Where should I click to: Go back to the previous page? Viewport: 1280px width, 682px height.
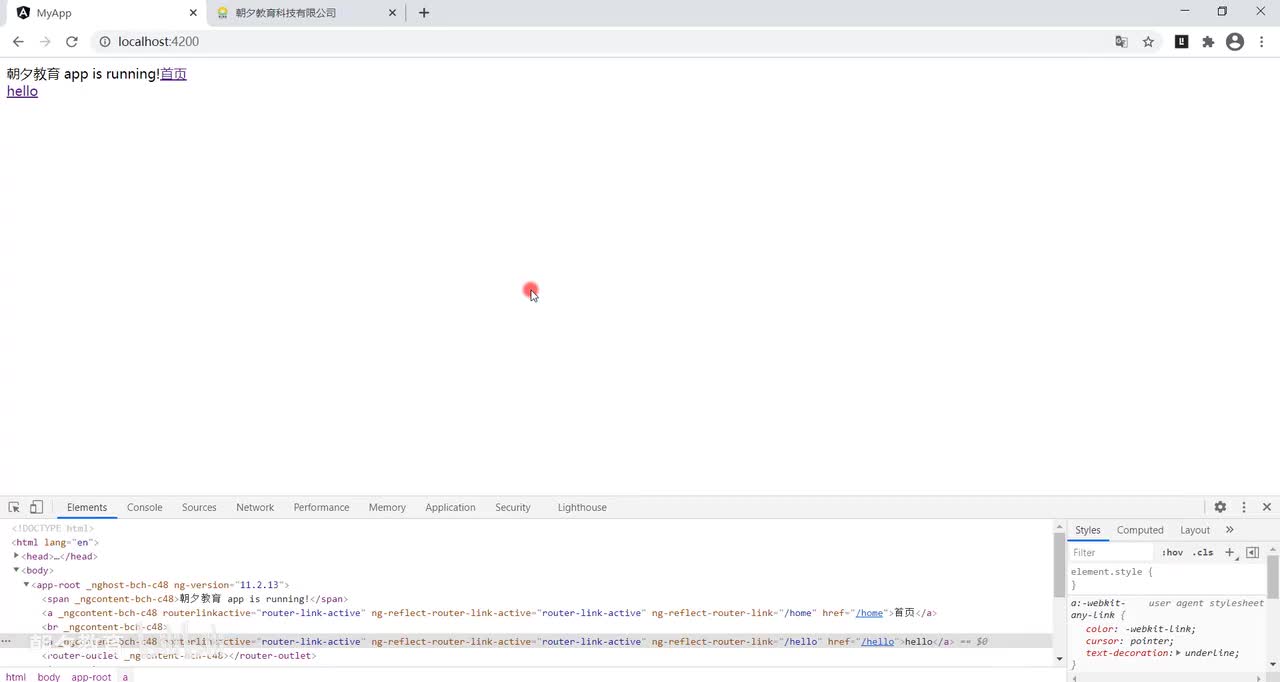coord(18,42)
